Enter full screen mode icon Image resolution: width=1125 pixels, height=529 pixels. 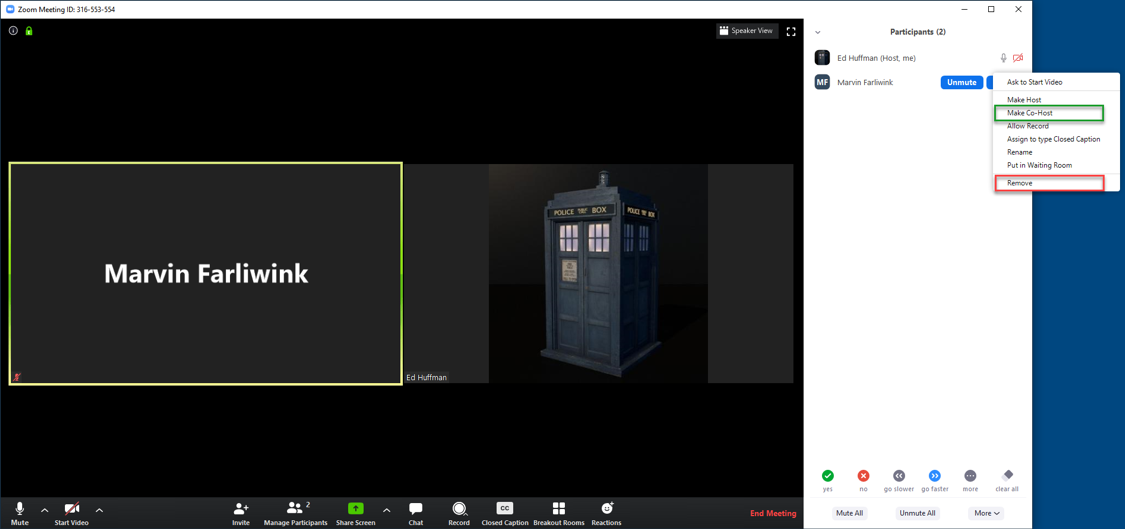[791, 31]
